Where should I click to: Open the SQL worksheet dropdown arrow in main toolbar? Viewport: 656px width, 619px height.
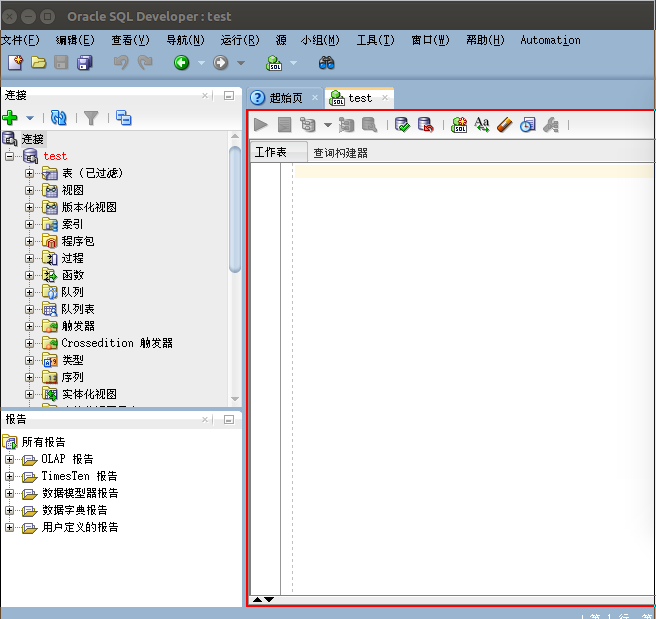[x=293, y=63]
